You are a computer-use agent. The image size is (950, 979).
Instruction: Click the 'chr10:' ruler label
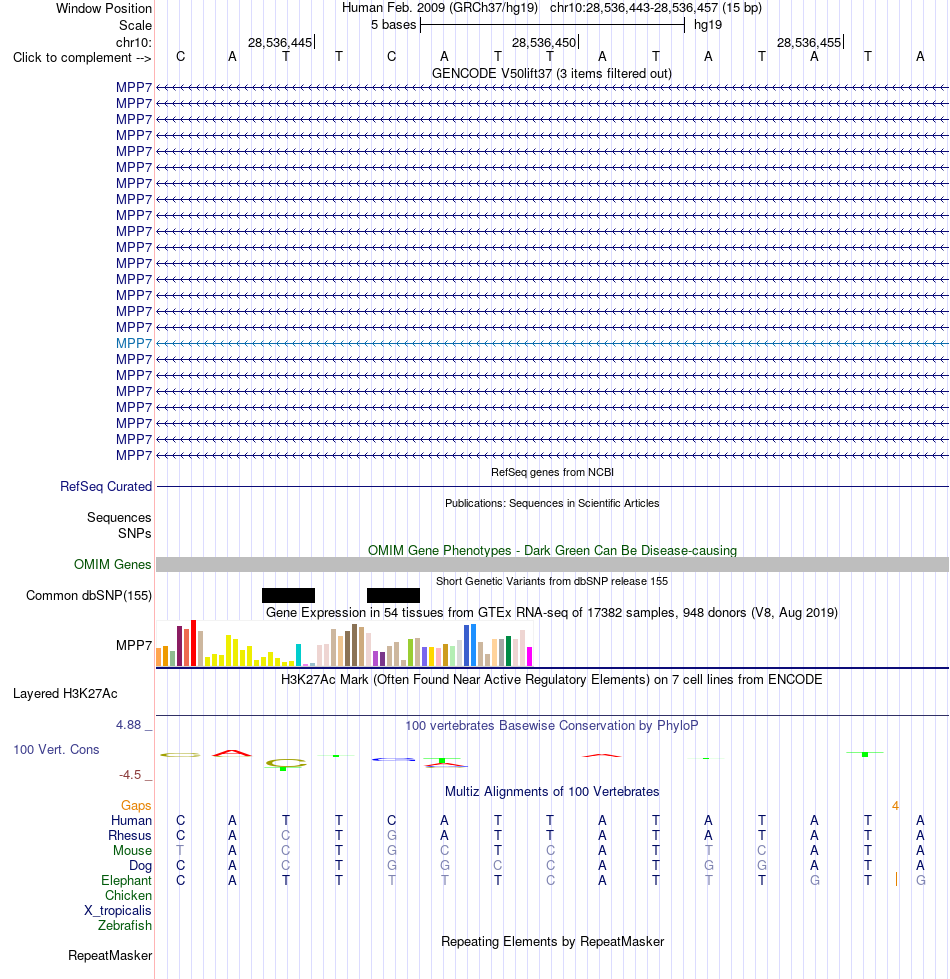[134, 42]
